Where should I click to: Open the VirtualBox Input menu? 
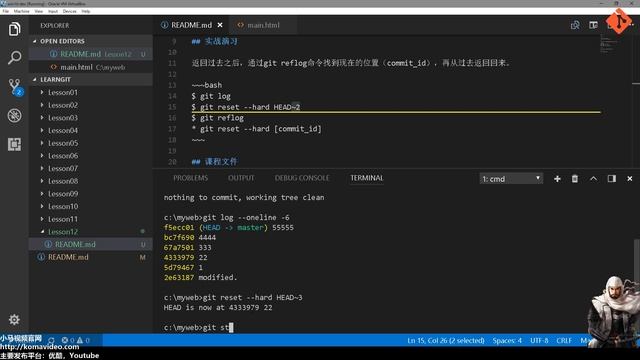[53, 11]
